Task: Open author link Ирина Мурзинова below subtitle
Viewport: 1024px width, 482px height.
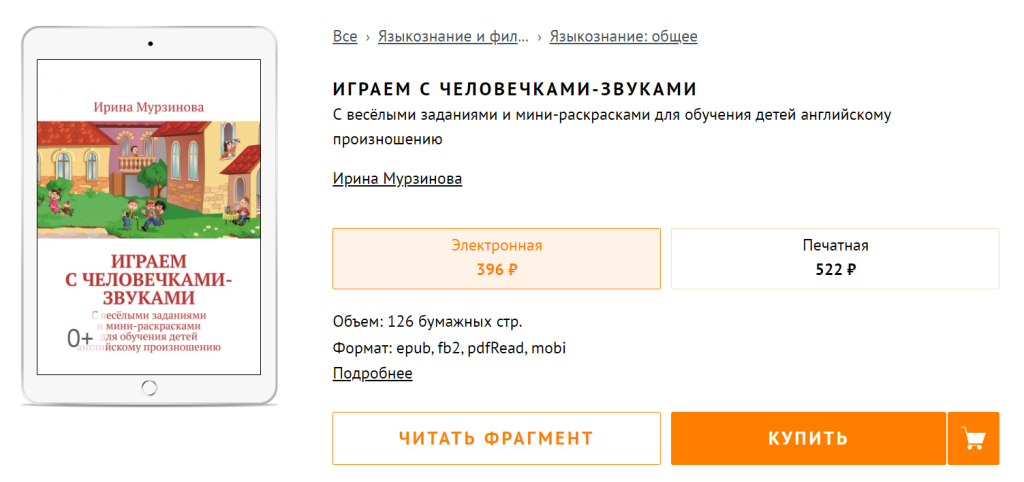Action: (x=397, y=178)
